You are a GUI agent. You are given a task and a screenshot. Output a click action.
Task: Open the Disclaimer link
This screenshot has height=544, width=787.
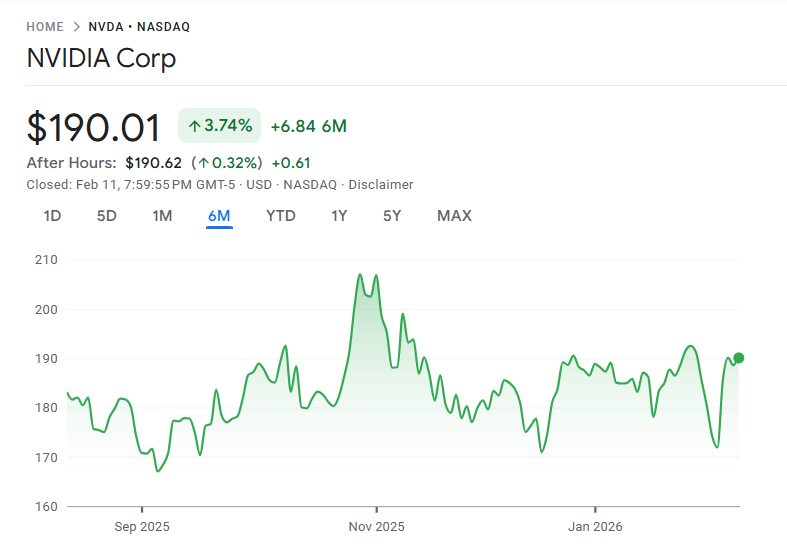pyautogui.click(x=381, y=185)
